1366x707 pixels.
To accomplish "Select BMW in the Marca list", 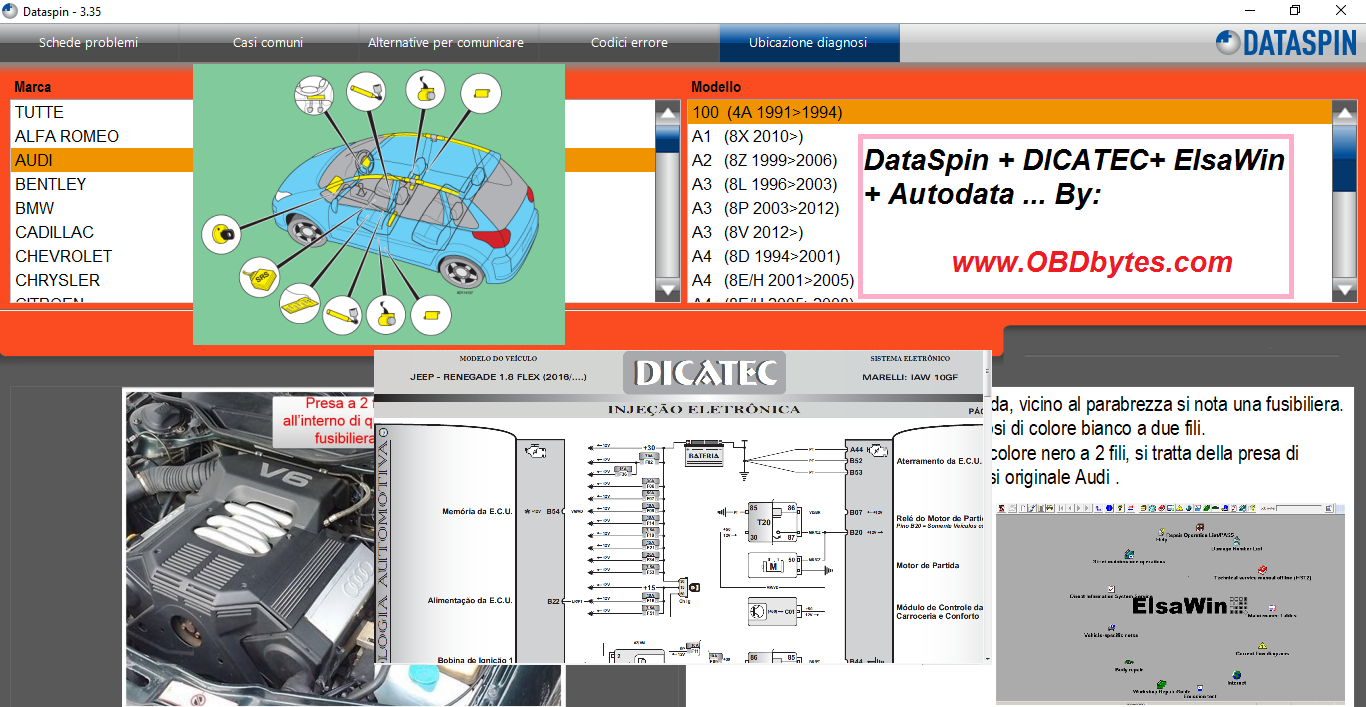I will 35,208.
